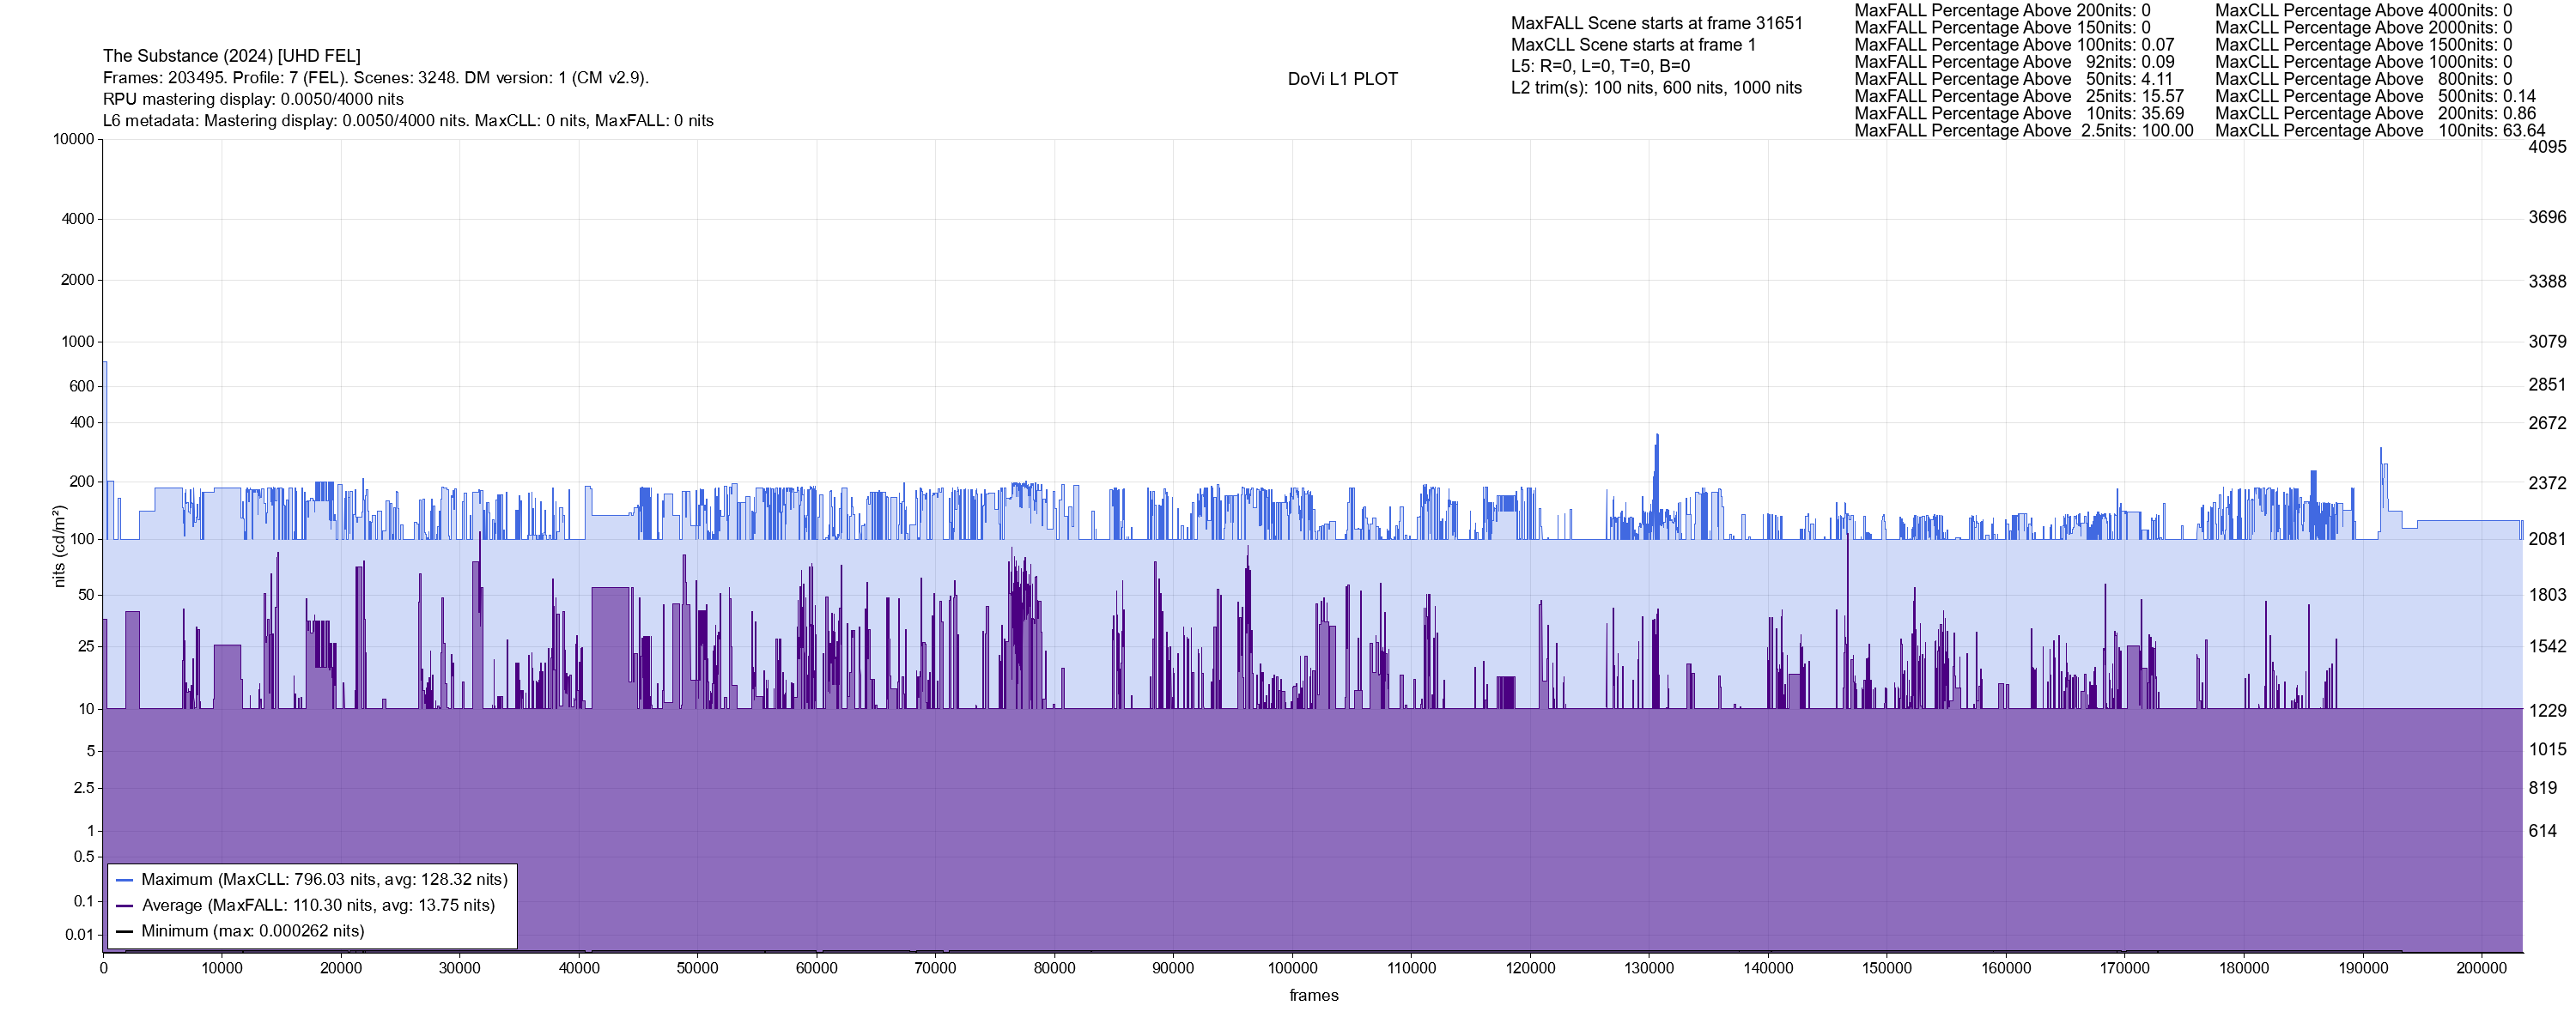Screen dimensions: 2576x1030
Task: Click the MaxFALL Scene starts at frame 31651 text
Action: (x=1656, y=23)
